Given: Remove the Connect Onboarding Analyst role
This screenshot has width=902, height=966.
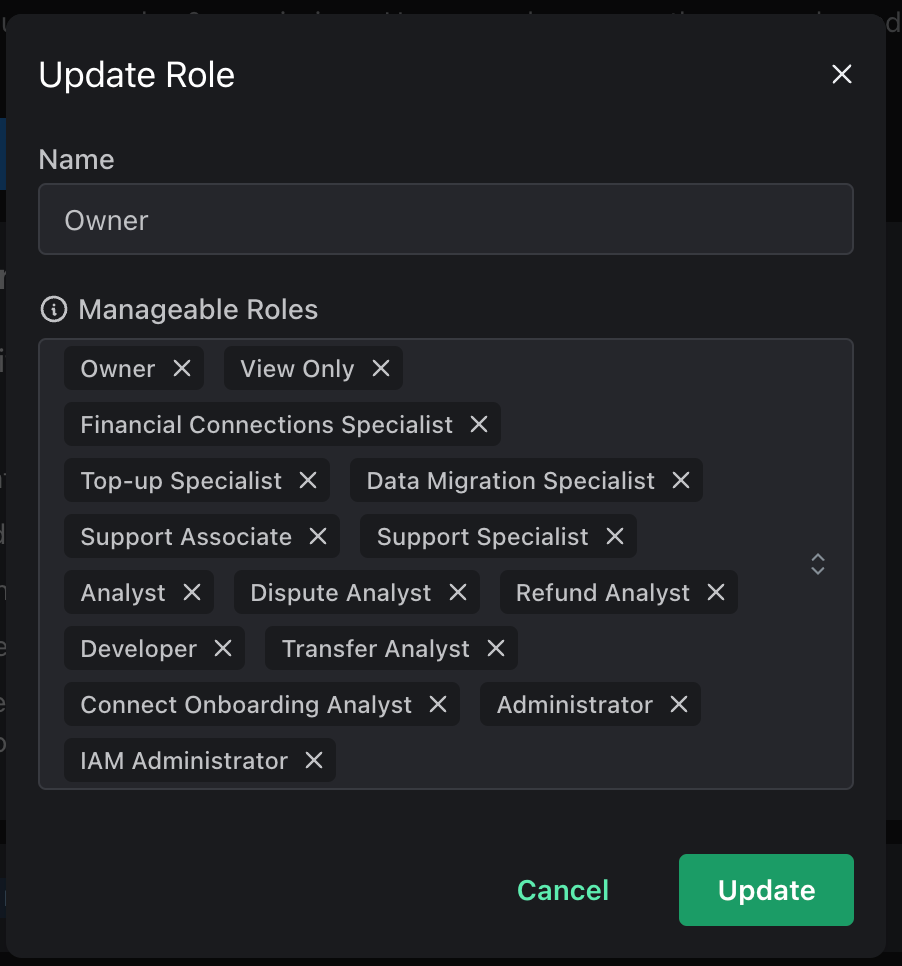Looking at the screenshot, I should coord(437,704).
